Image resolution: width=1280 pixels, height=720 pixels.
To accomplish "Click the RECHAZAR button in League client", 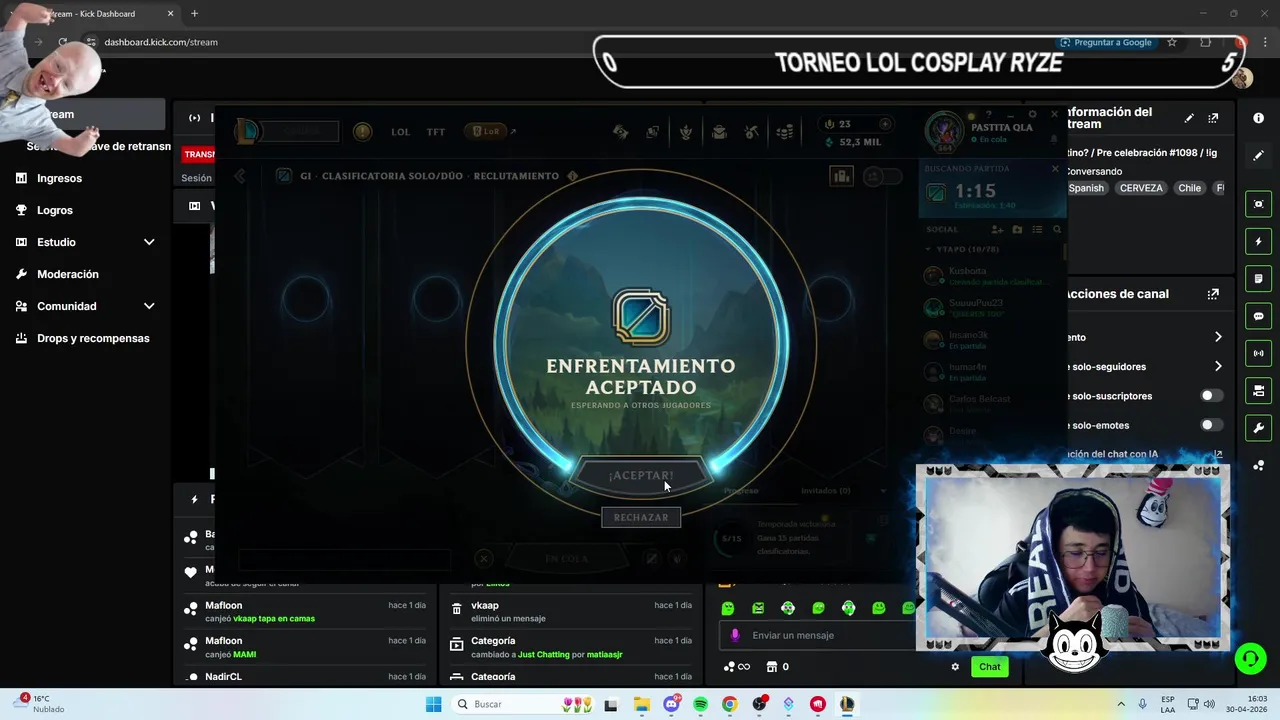I will pyautogui.click(x=641, y=517).
